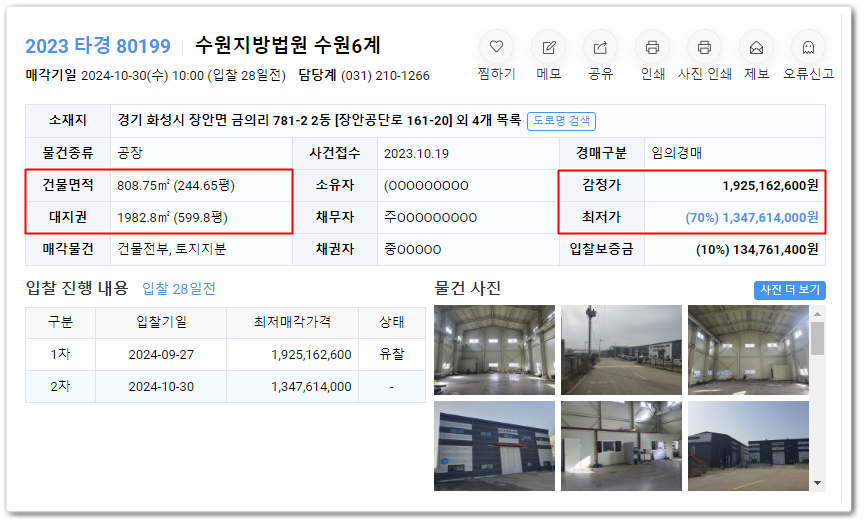
Task: Open first warehouse interior photo thumbnail
Action: click(494, 350)
